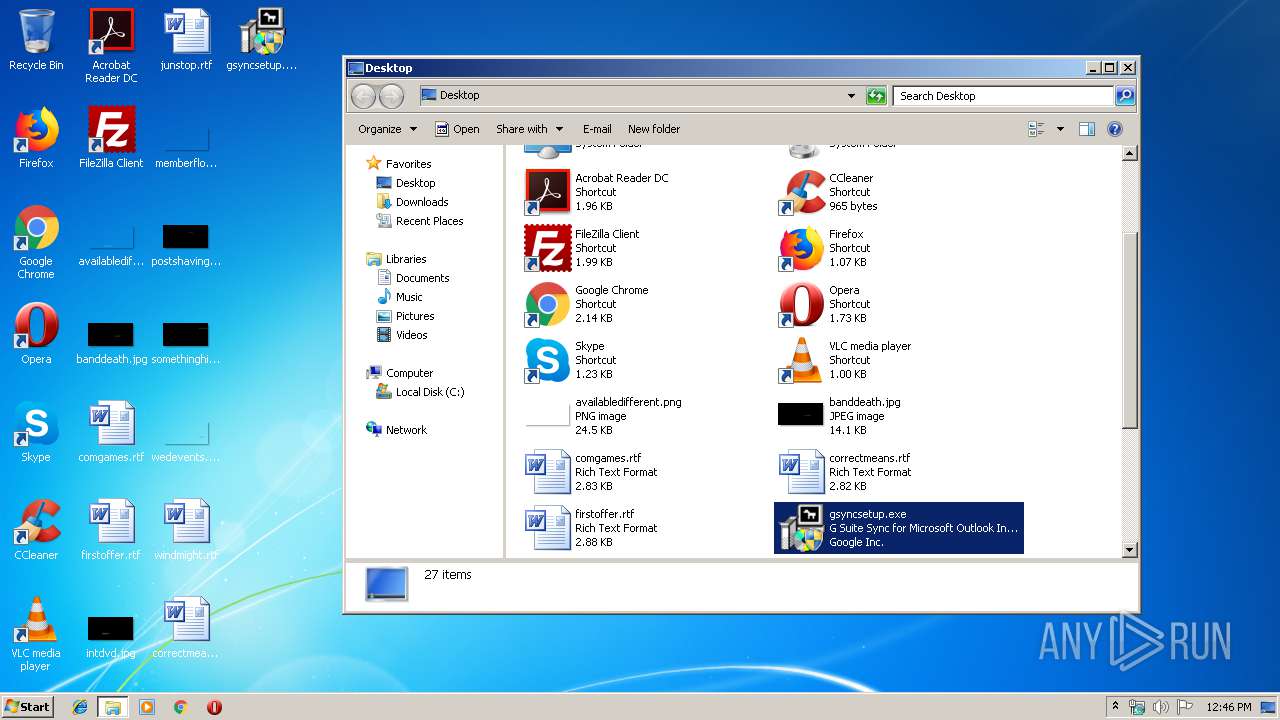1280x720 pixels.
Task: Open the change view options arrow
Action: click(x=1060, y=129)
